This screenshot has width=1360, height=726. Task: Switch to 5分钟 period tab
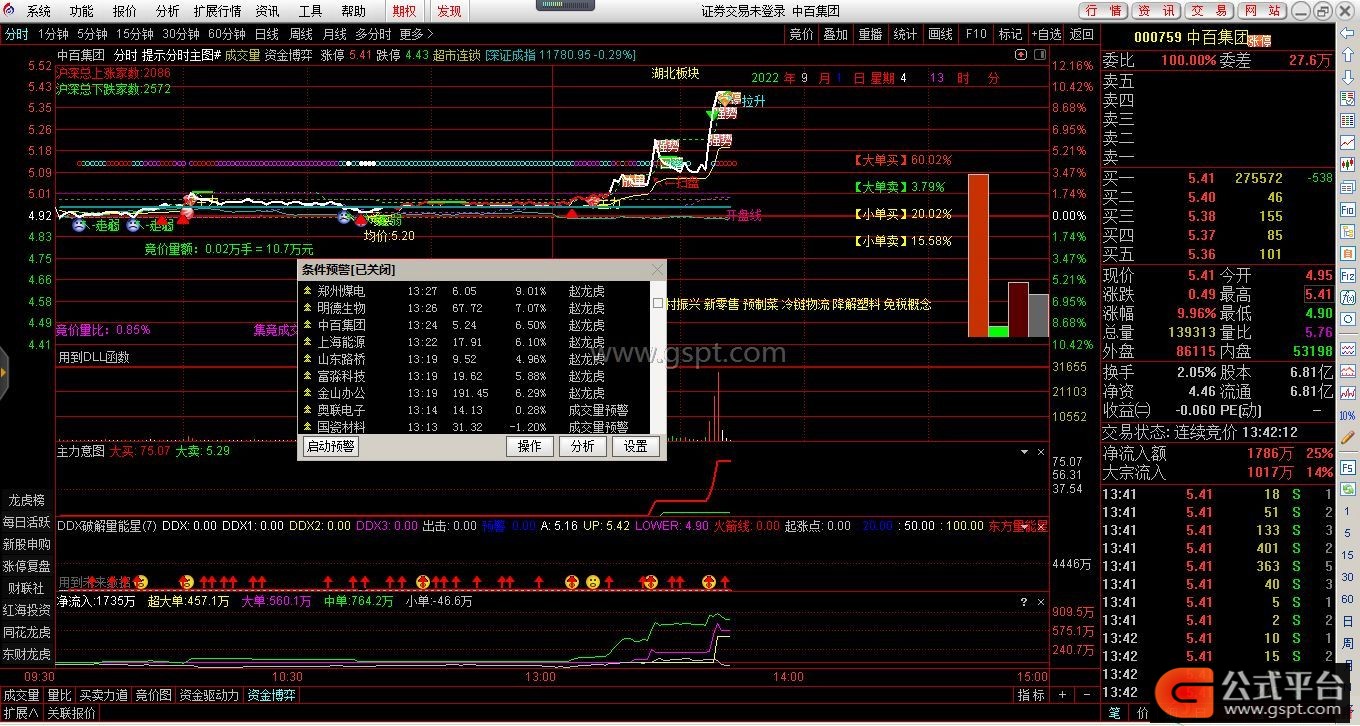click(x=92, y=34)
